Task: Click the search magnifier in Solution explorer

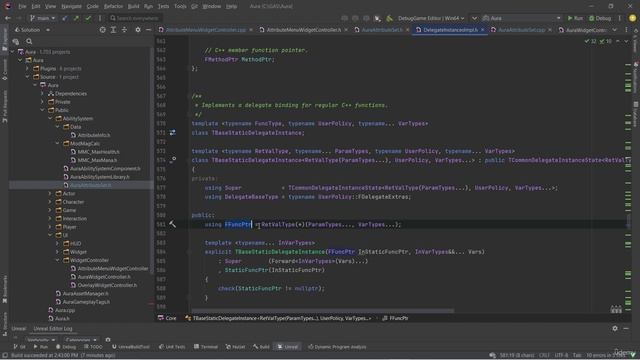Action: (29, 41)
